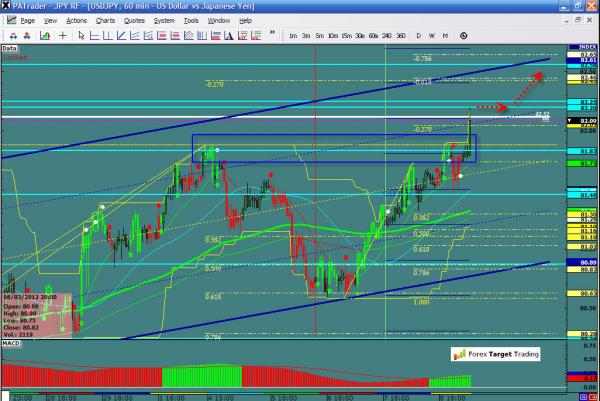Viewport: 600px width, 401px height.
Task: Switch chart to 1m timeframe
Action: click(293, 36)
